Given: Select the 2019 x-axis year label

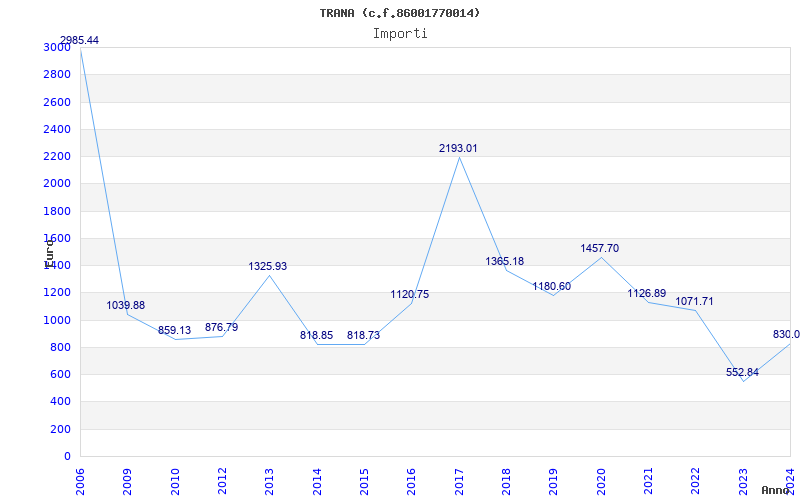Looking at the screenshot, I should point(554,481).
